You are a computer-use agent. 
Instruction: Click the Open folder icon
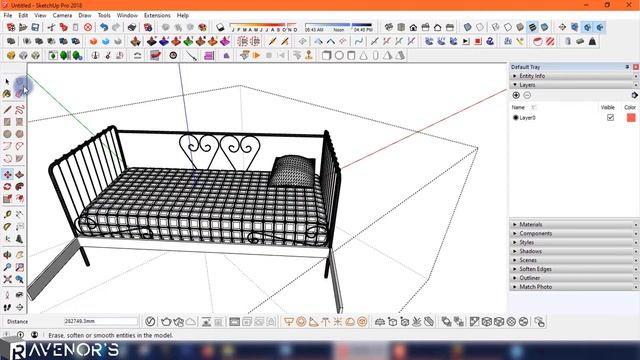tap(23, 27)
